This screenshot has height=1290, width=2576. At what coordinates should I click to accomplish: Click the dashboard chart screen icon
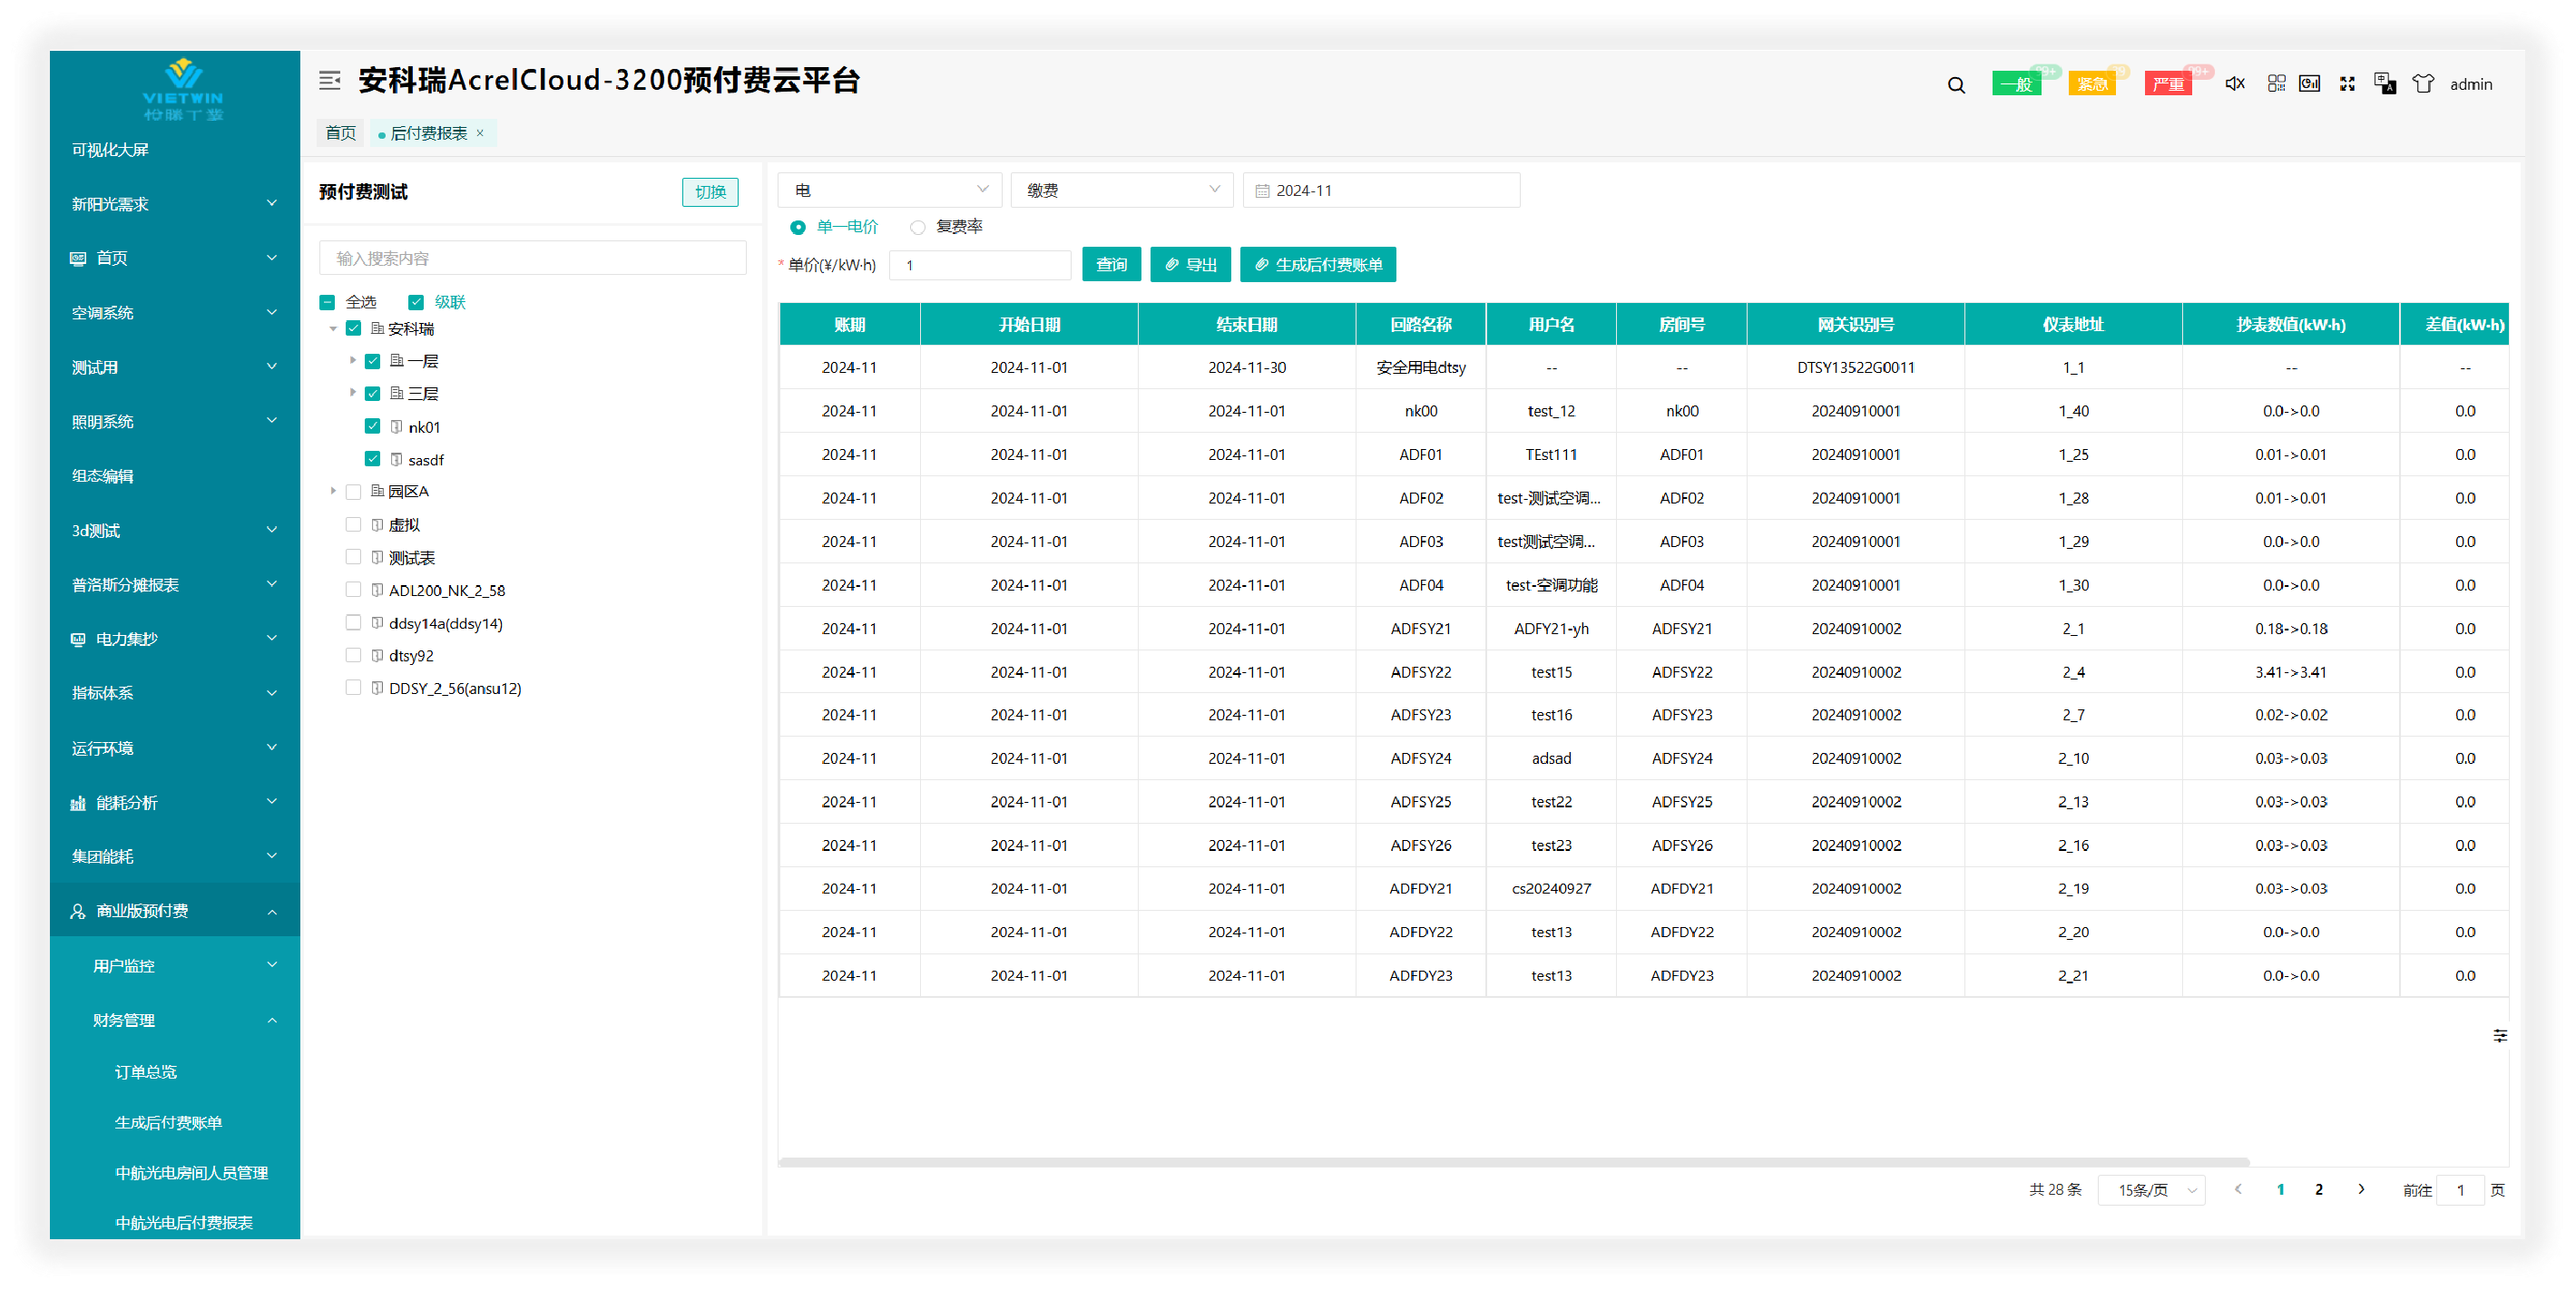tap(2310, 84)
